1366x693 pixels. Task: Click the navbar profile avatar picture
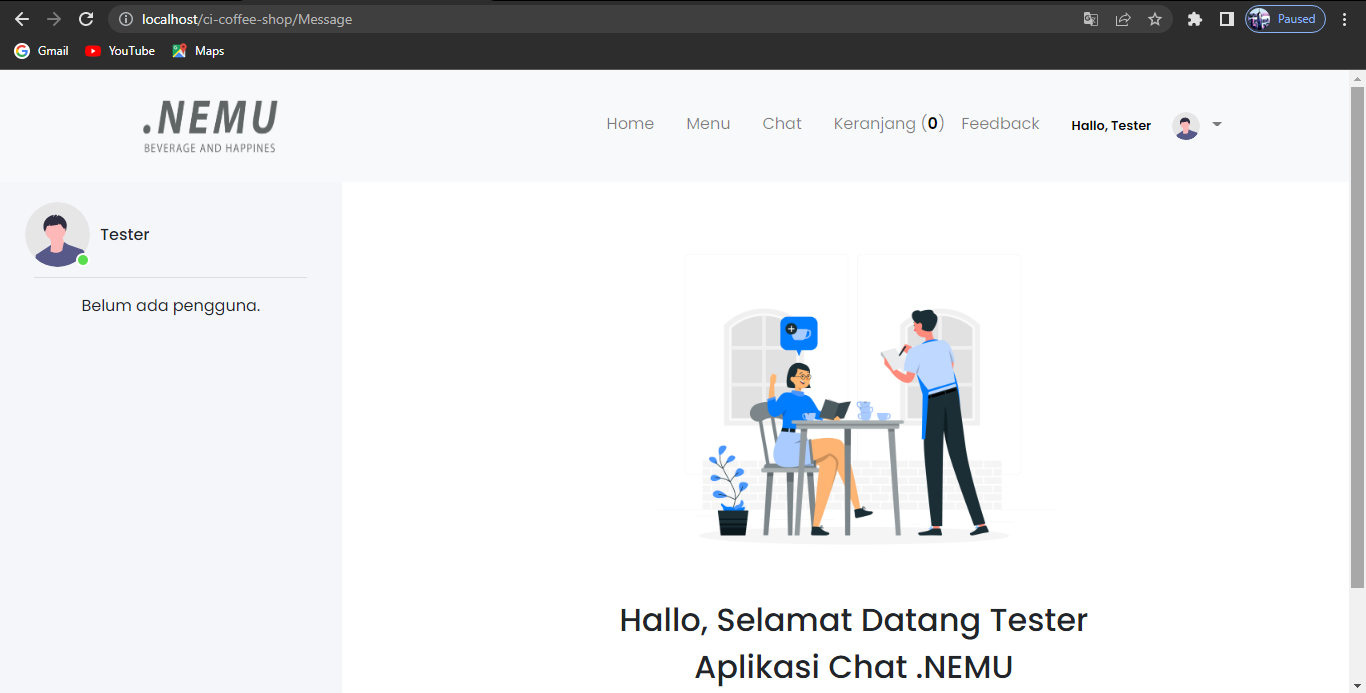(x=1185, y=125)
